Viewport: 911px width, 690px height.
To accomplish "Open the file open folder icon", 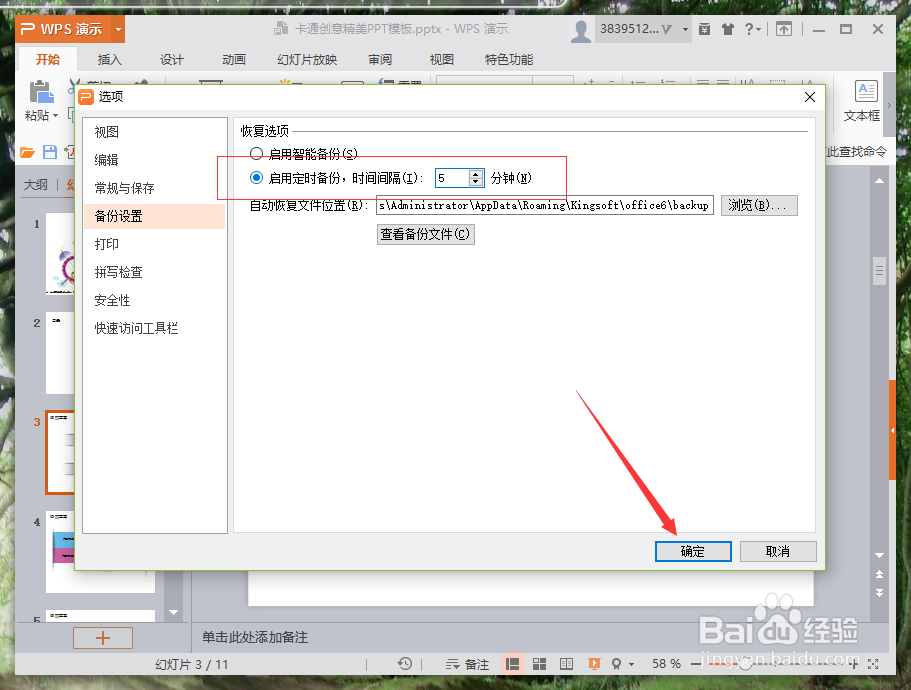I will 28,152.
